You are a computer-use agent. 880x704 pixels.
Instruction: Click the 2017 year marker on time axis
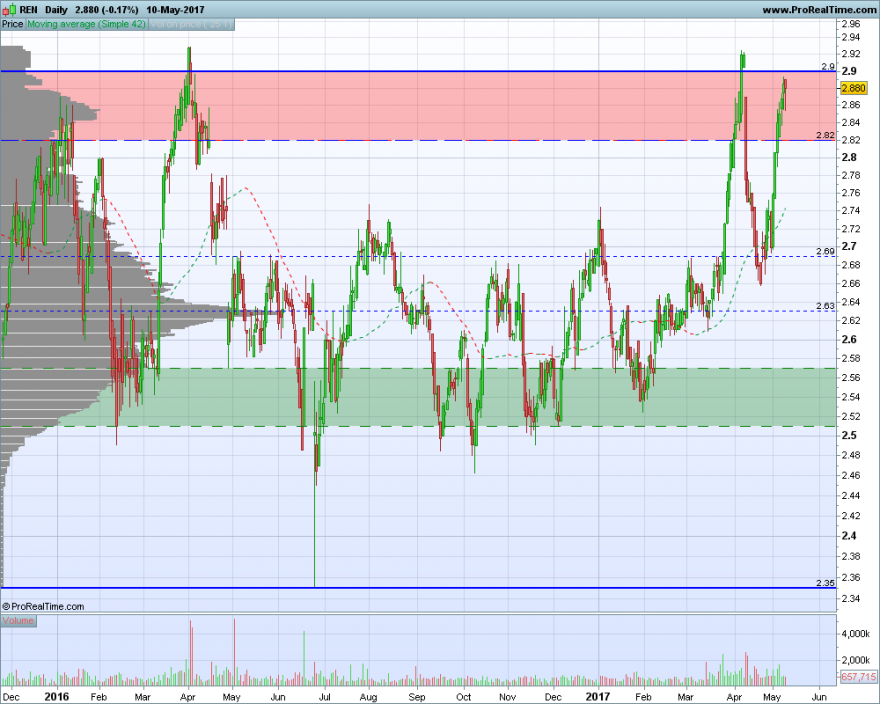(x=597, y=696)
